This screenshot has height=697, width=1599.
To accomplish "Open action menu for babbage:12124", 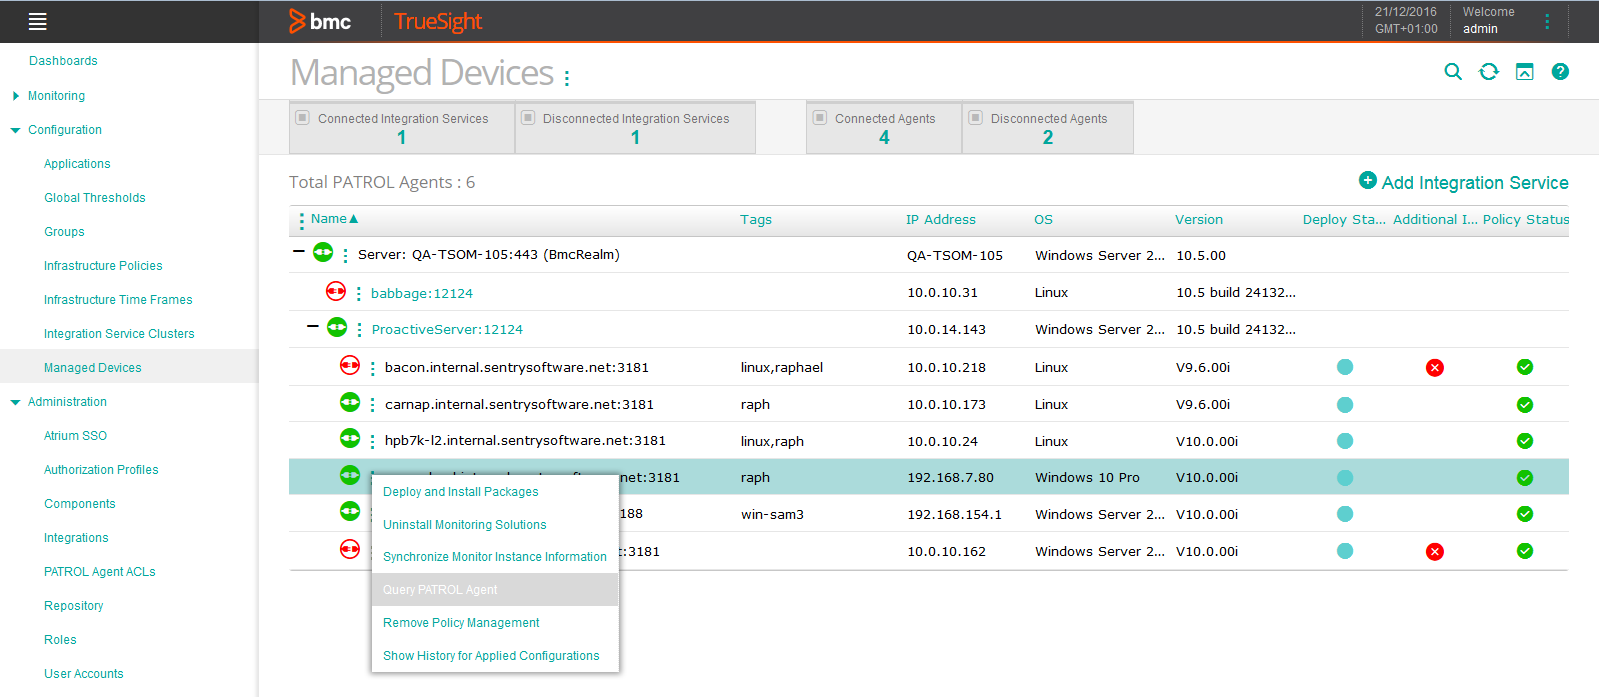I will point(358,294).
